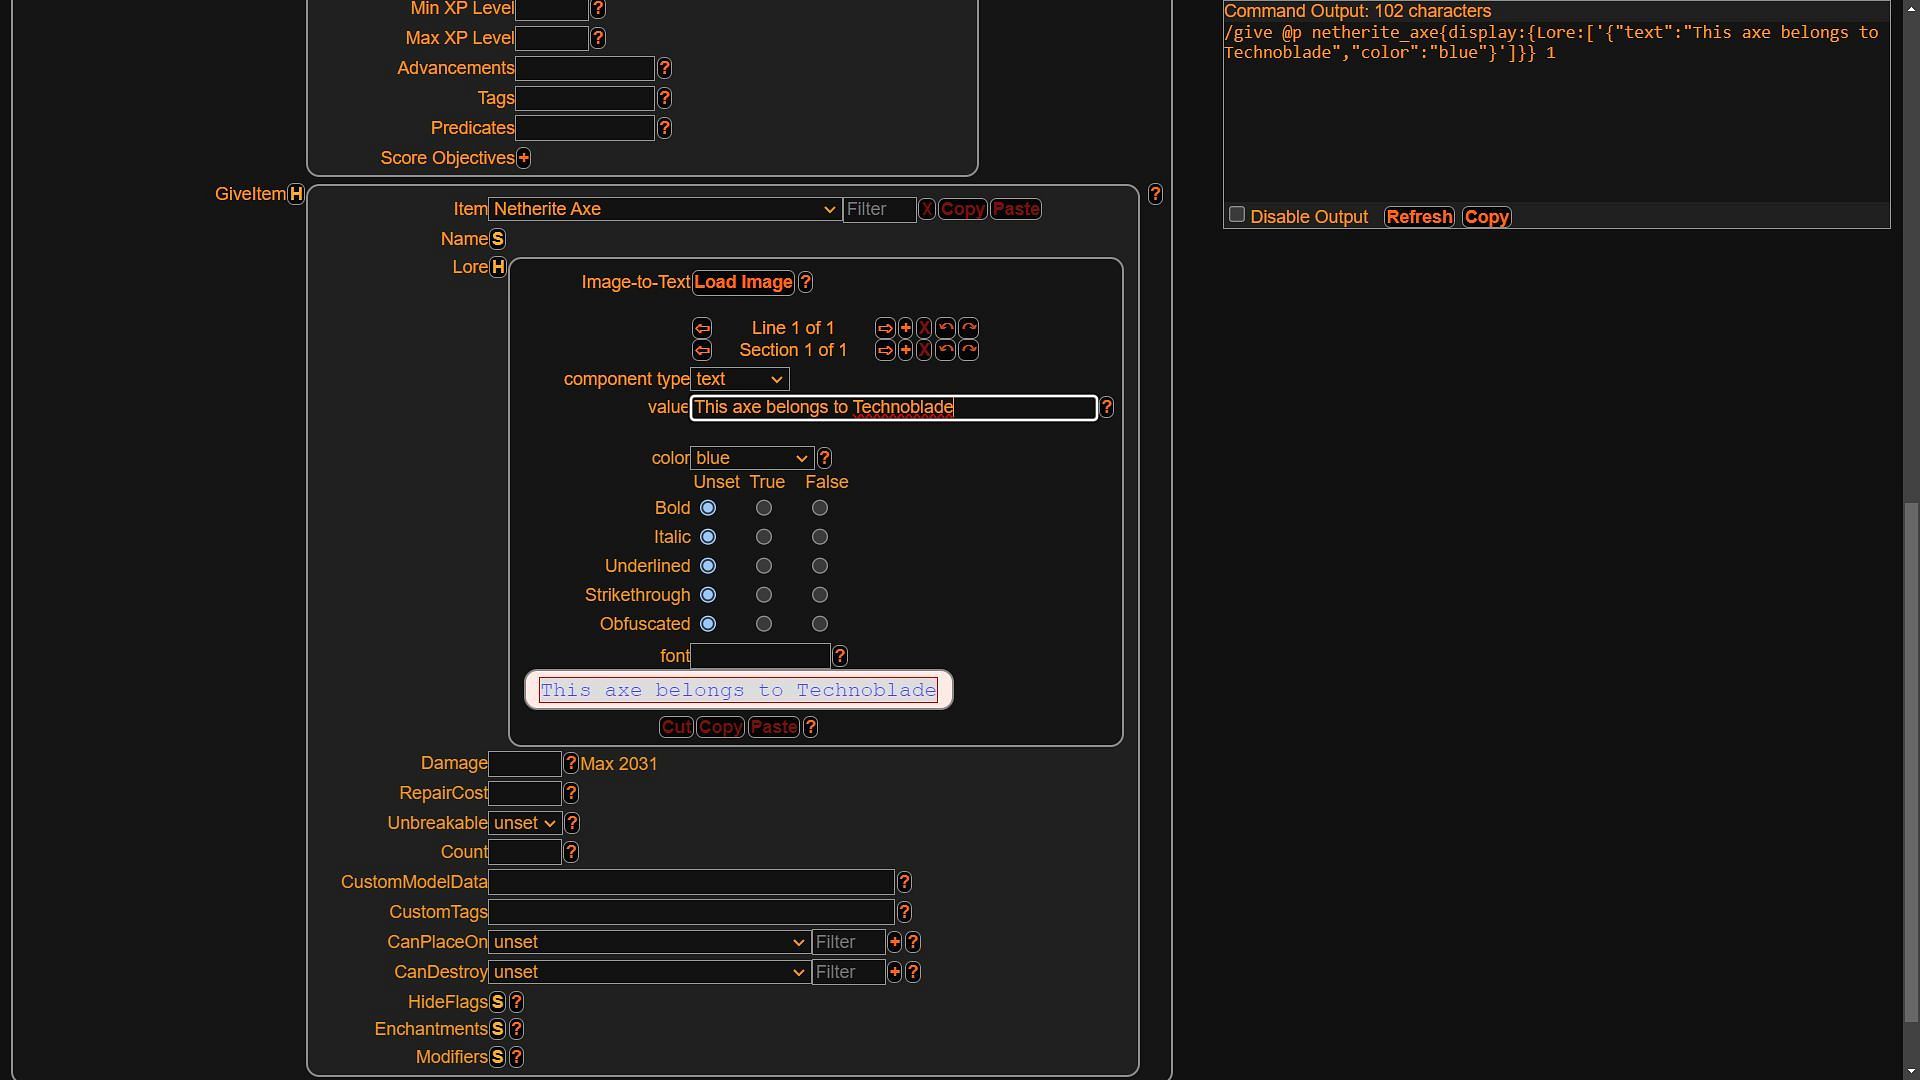Click the Copy command output icon
Screen dimensions: 1920x1080
pyautogui.click(x=1486, y=215)
